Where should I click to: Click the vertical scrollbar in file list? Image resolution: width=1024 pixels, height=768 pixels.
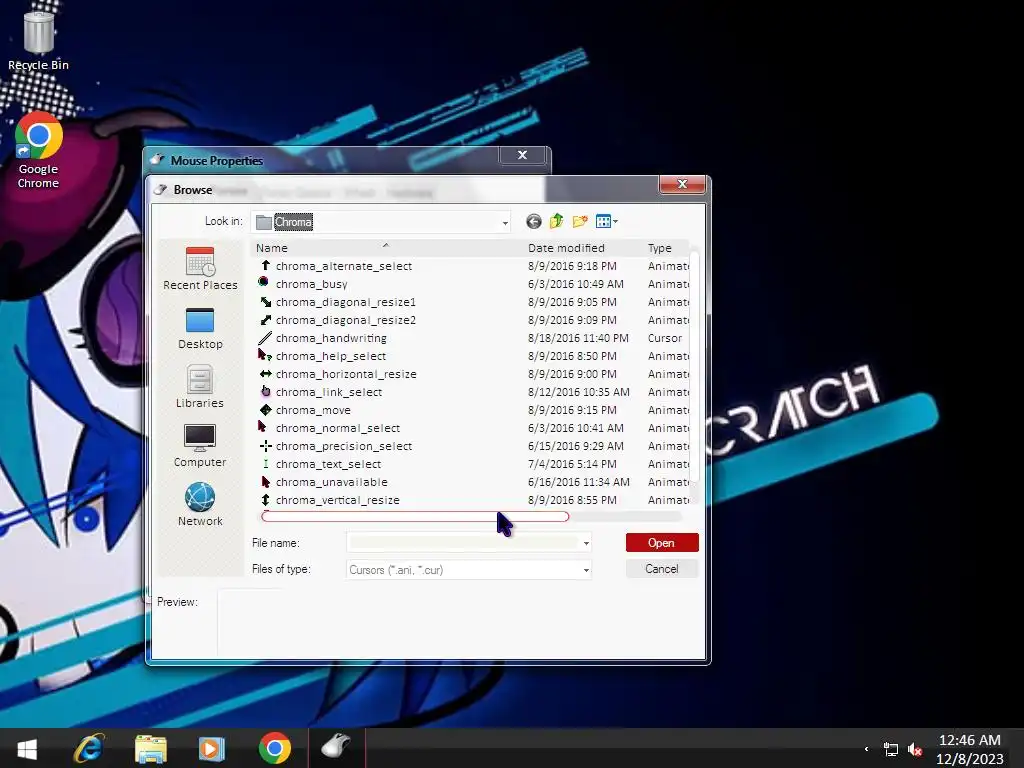coord(694,366)
